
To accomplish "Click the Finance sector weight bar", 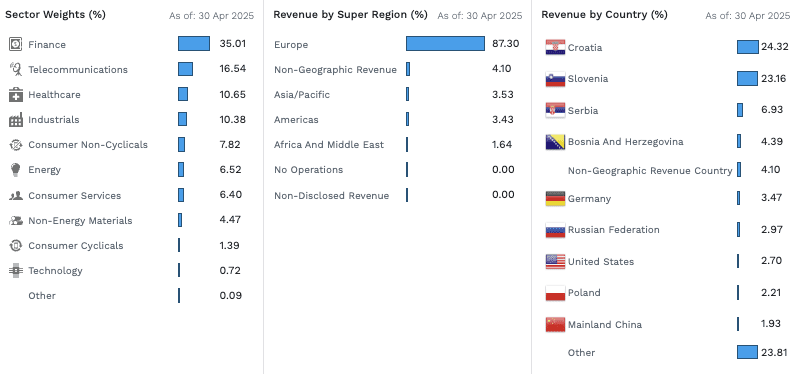I will click(x=194, y=44).
